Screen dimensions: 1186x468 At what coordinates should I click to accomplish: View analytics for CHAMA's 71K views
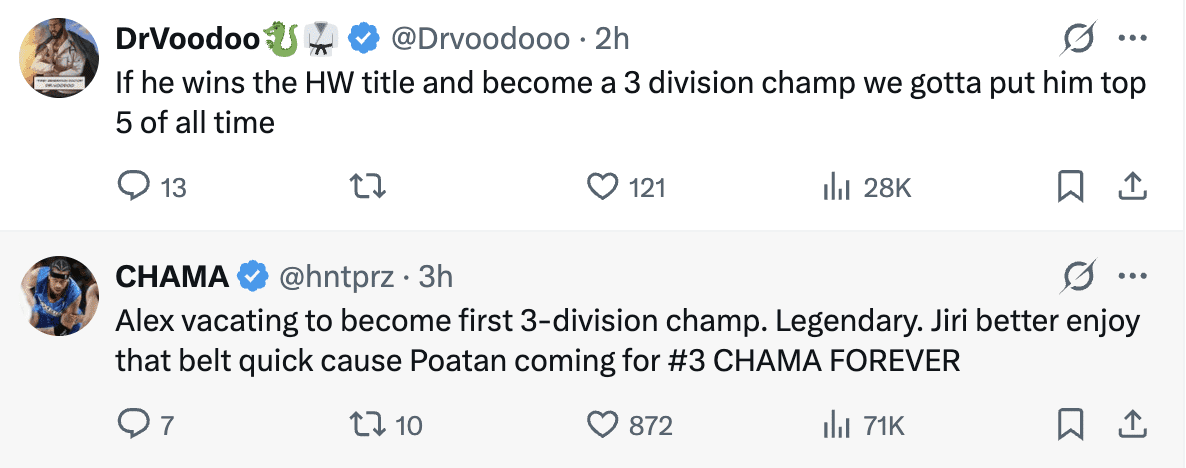coord(835,425)
